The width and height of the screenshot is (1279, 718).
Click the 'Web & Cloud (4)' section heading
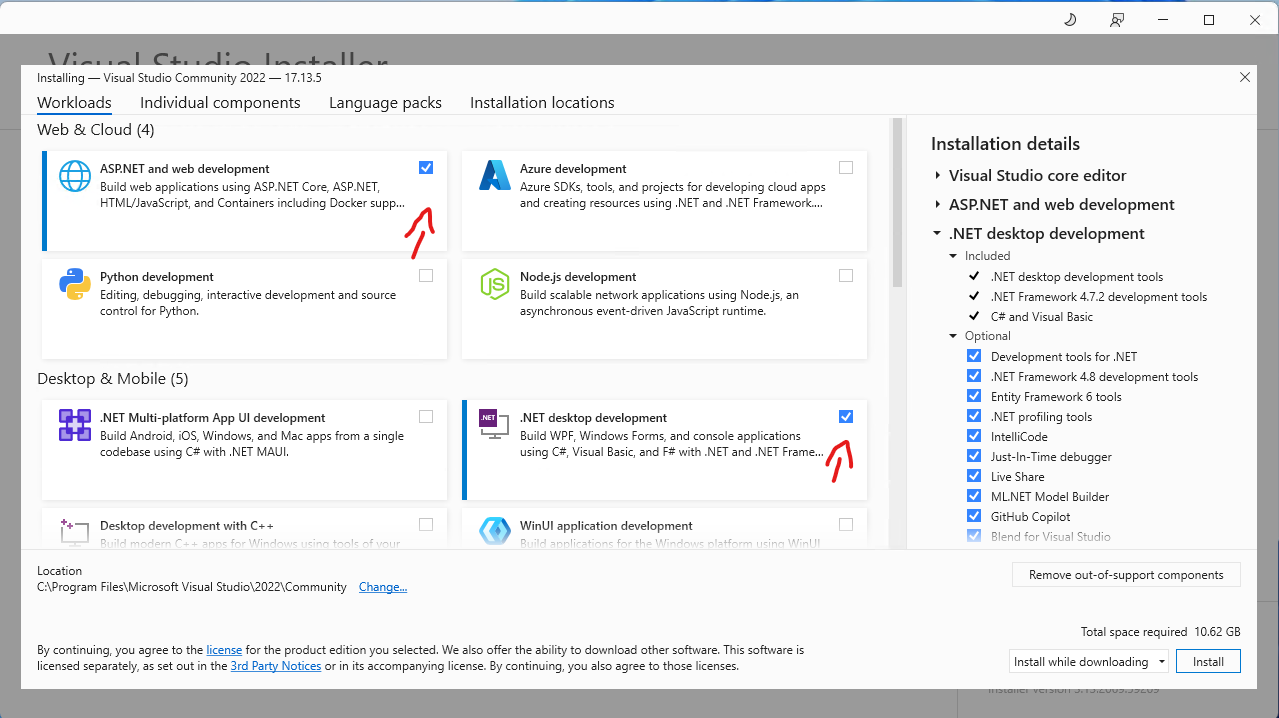click(96, 130)
